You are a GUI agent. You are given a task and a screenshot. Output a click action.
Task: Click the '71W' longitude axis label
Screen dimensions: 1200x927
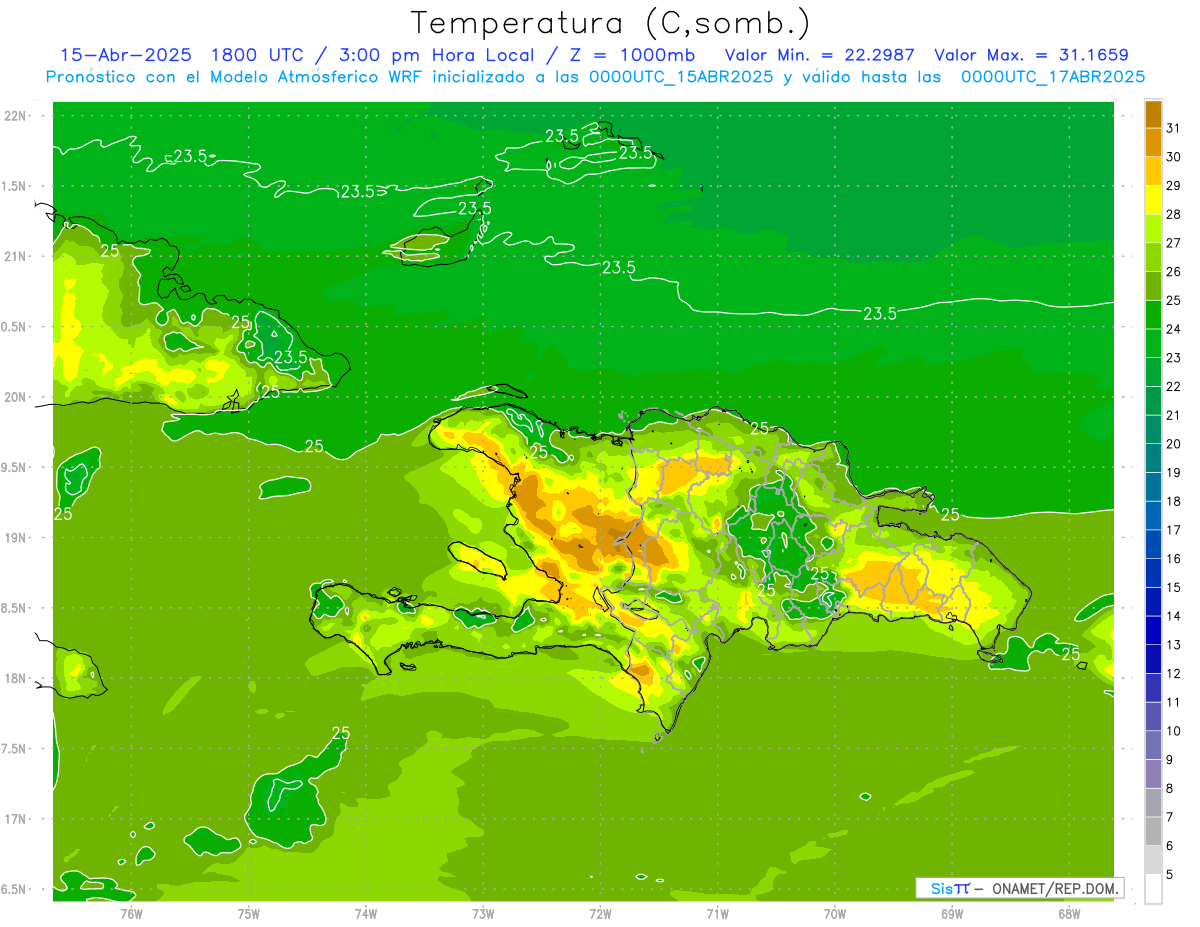pyautogui.click(x=717, y=914)
